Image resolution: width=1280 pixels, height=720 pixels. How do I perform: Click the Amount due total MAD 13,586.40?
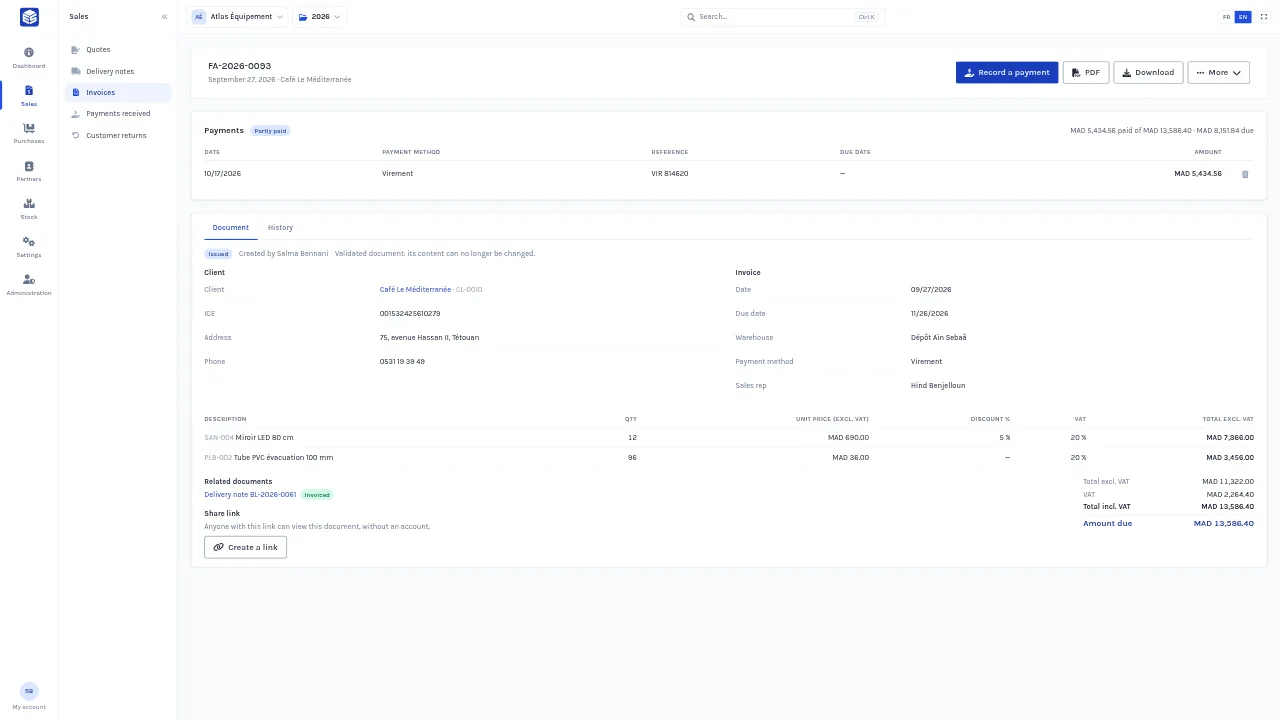pos(1223,524)
